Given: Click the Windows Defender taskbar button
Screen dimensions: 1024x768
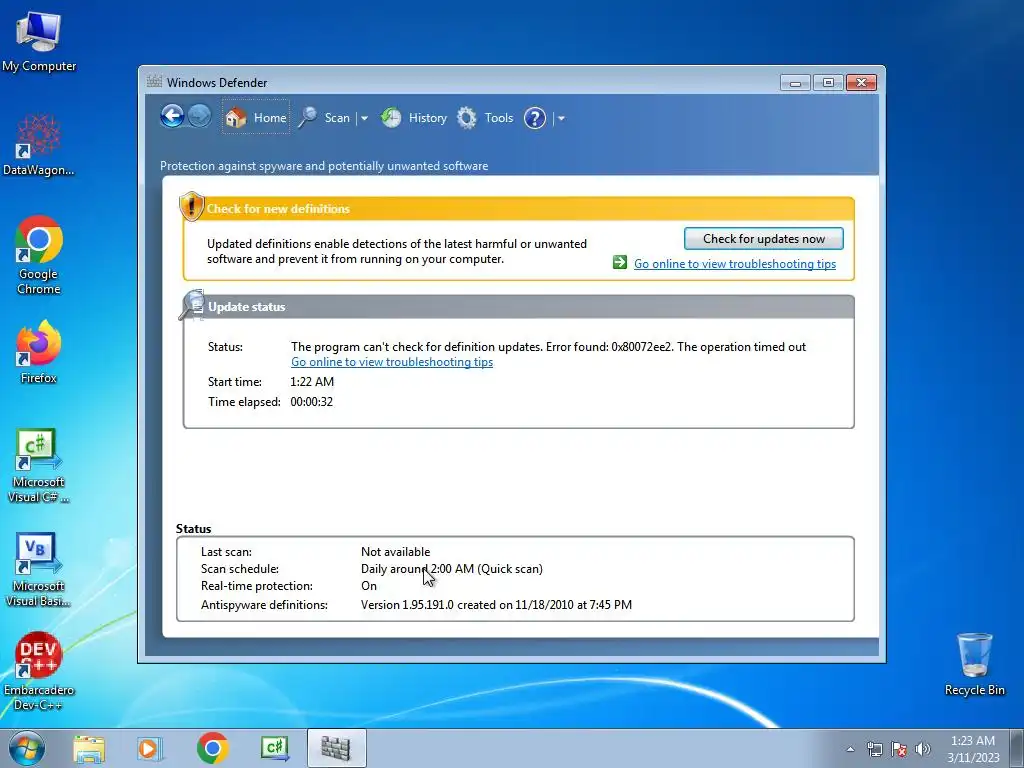Looking at the screenshot, I should click(x=336, y=748).
